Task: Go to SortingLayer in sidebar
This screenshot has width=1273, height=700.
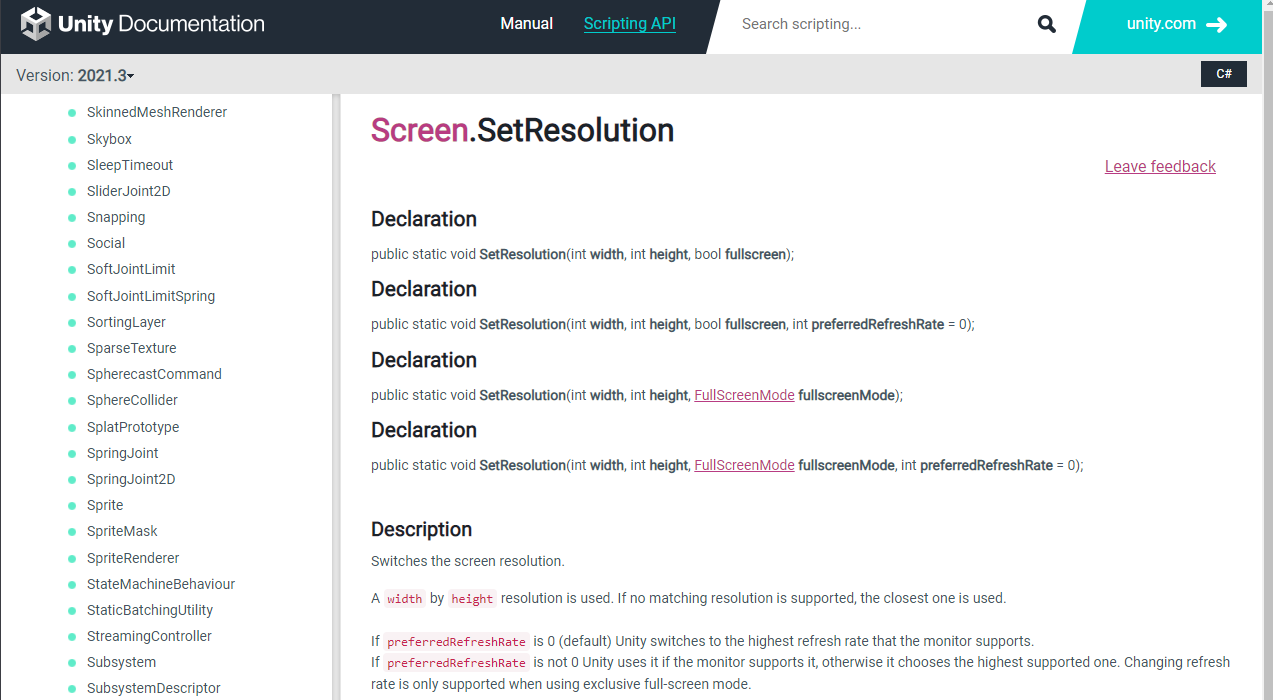Action: coord(126,322)
